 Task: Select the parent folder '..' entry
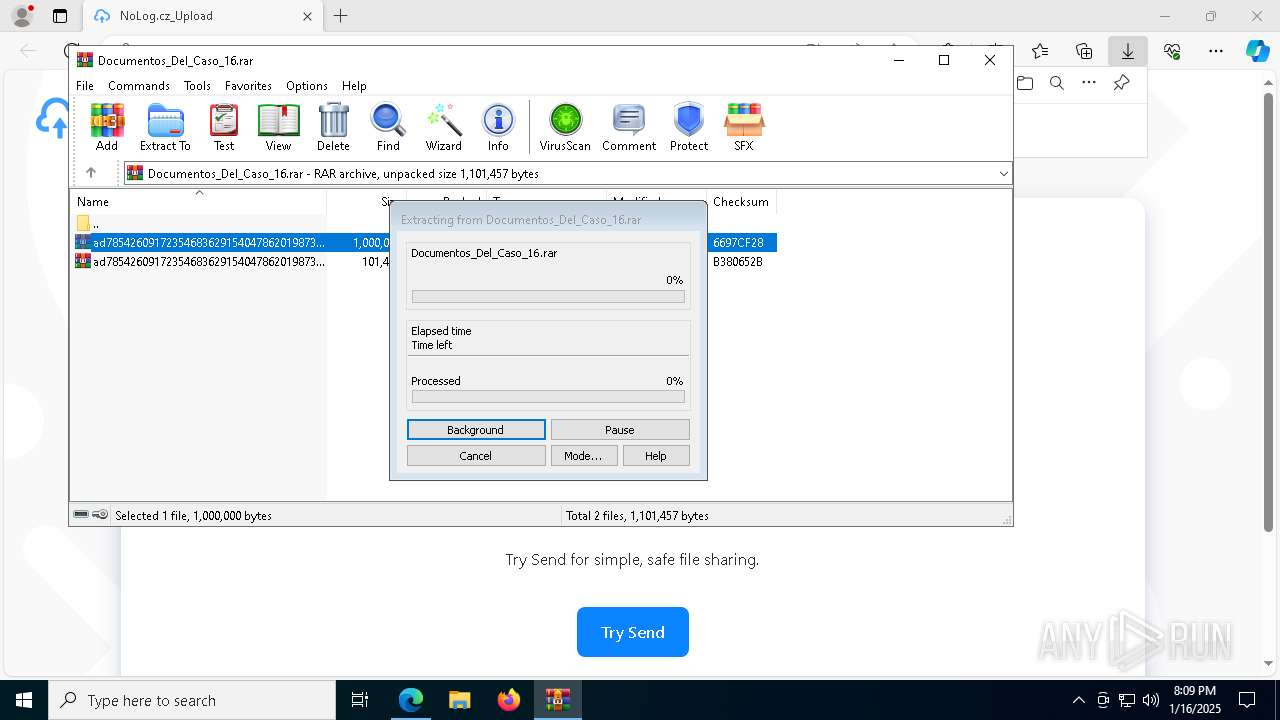[88, 223]
